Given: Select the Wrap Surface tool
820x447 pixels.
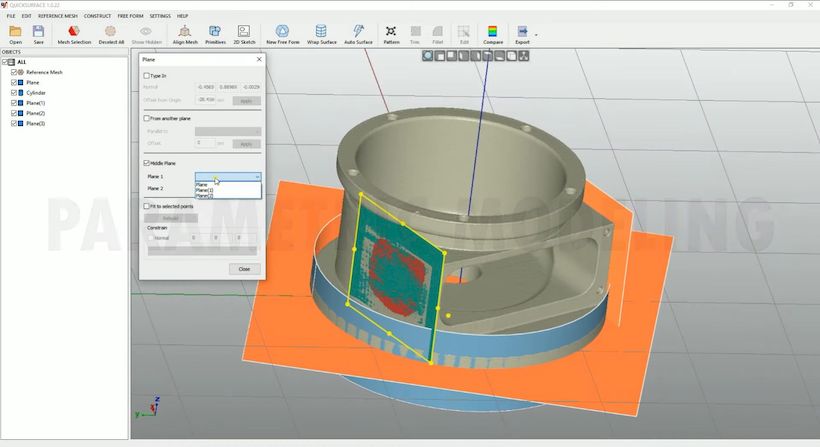Looking at the screenshot, I should click(x=322, y=34).
